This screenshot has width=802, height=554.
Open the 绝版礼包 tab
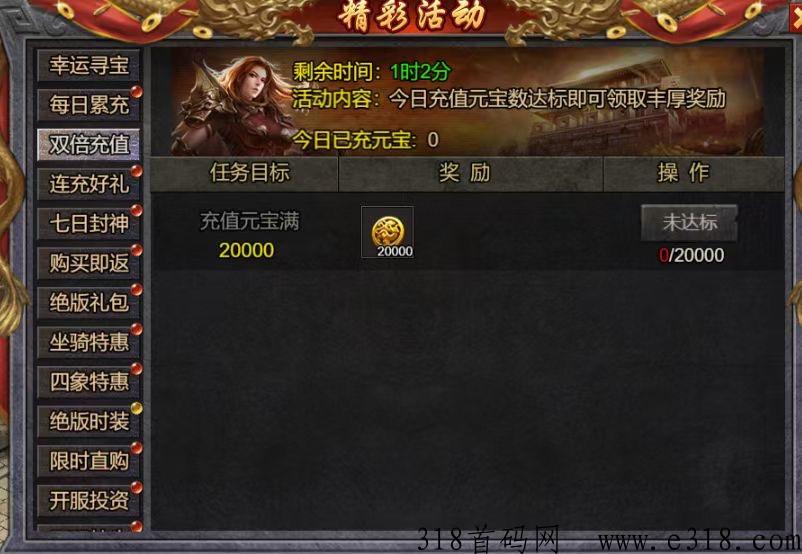88,303
